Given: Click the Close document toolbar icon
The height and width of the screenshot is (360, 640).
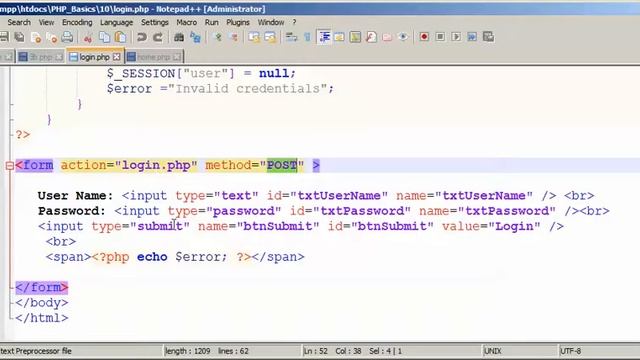Looking at the screenshot, I should coord(36,37).
